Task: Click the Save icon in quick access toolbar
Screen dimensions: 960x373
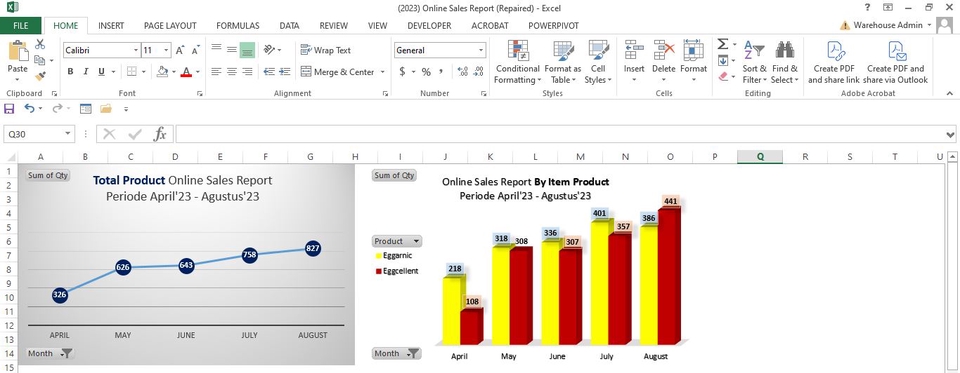Action: point(9,108)
